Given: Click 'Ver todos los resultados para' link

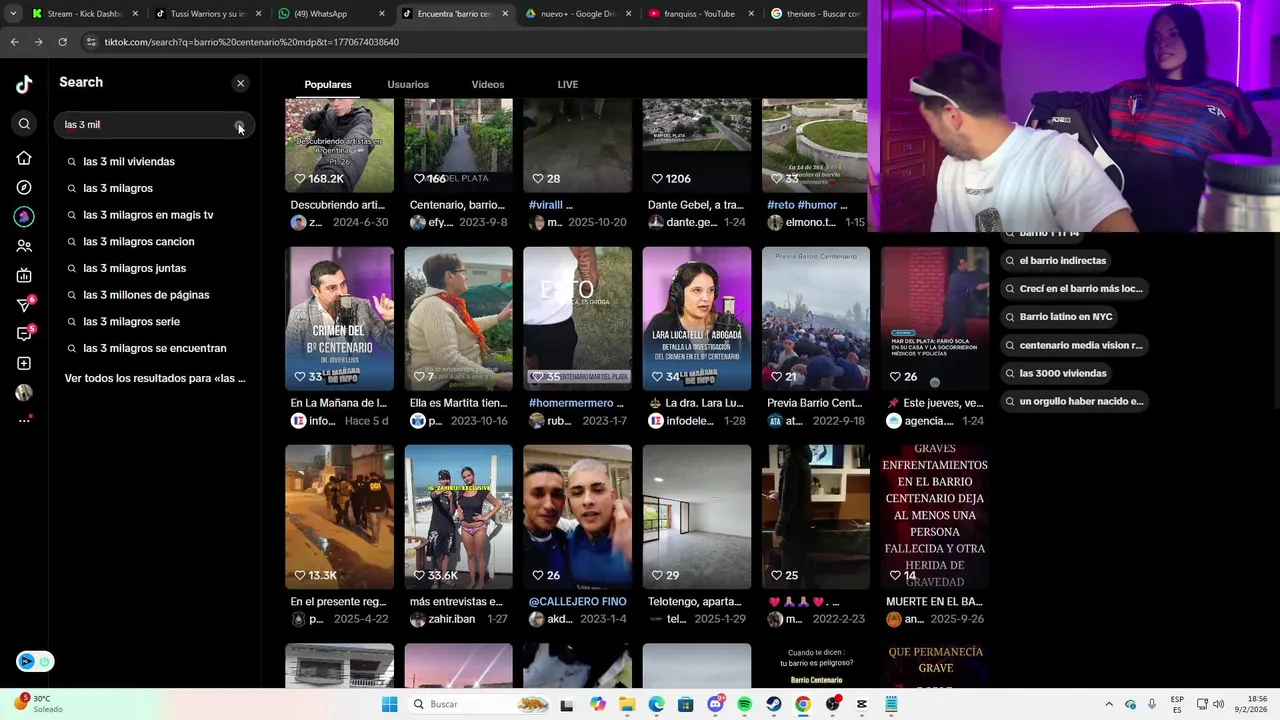Looking at the screenshot, I should (x=155, y=378).
